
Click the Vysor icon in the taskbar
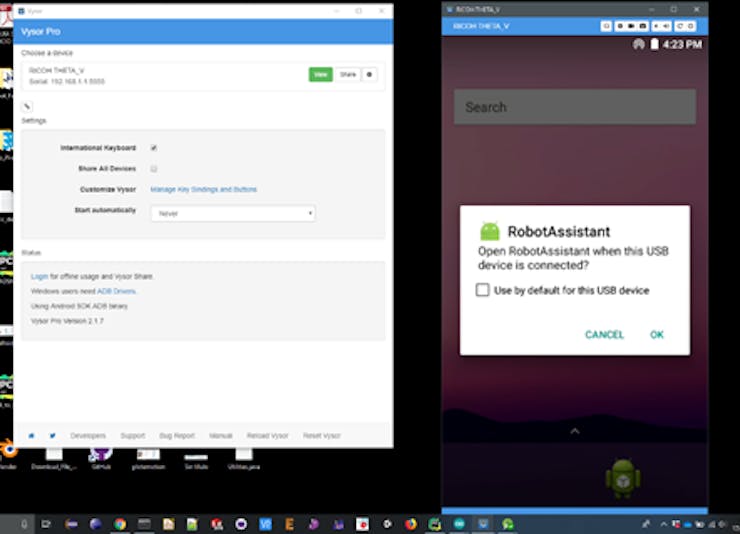pyautogui.click(x=483, y=524)
